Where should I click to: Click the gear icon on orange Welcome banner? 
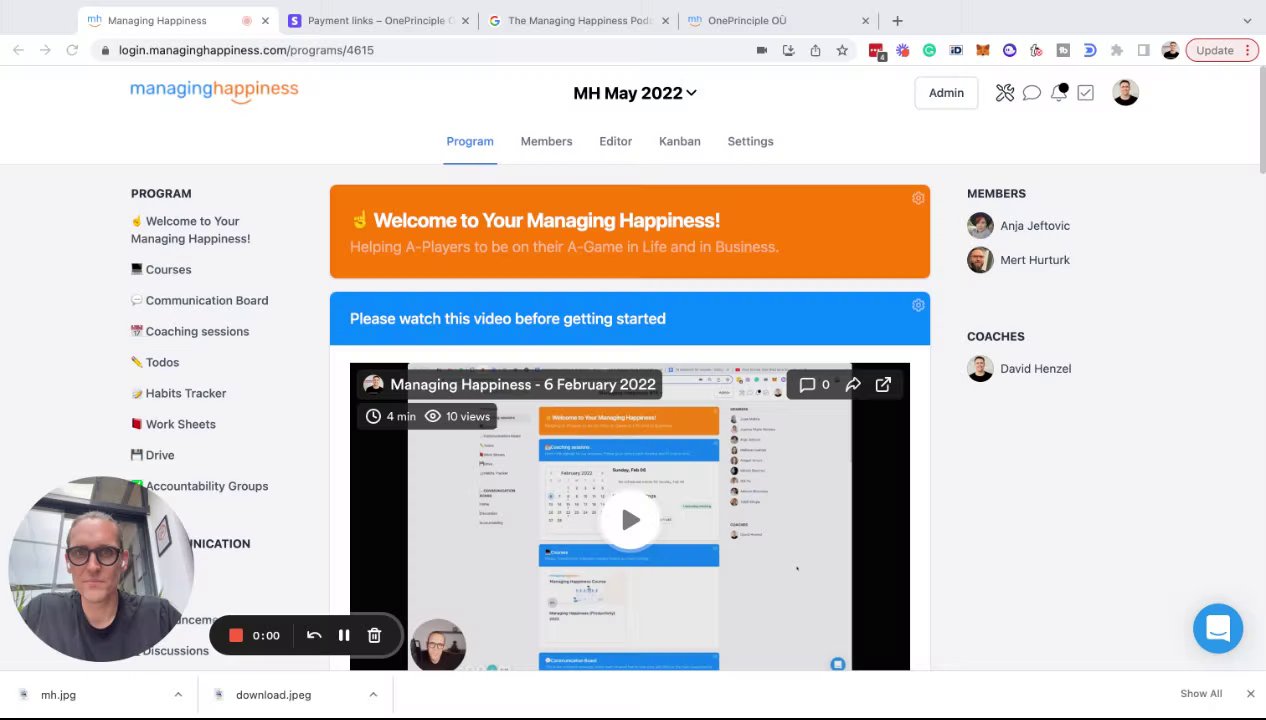(918, 198)
